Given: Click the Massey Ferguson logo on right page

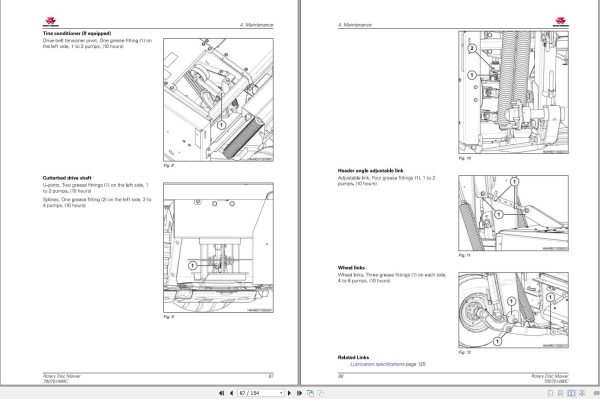Looking at the screenshot, I should [561, 21].
